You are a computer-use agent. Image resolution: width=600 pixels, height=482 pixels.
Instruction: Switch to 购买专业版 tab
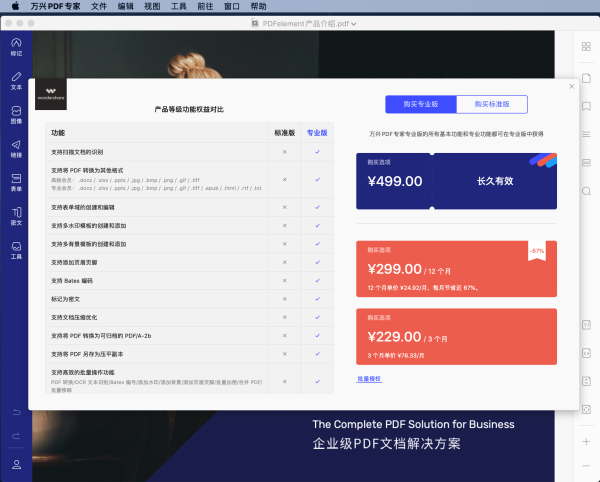click(x=421, y=104)
